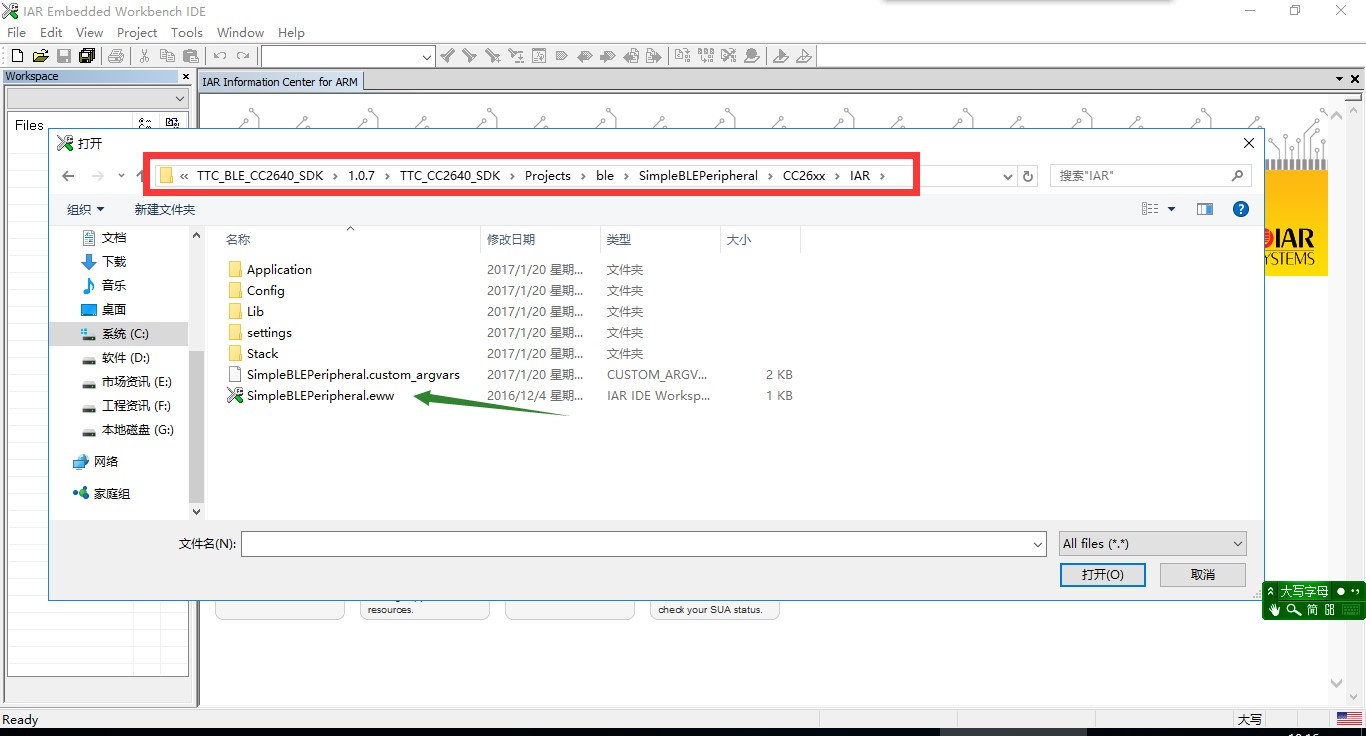Viewport: 1366px width, 736px height.
Task: Open the View menu
Action: coord(89,33)
